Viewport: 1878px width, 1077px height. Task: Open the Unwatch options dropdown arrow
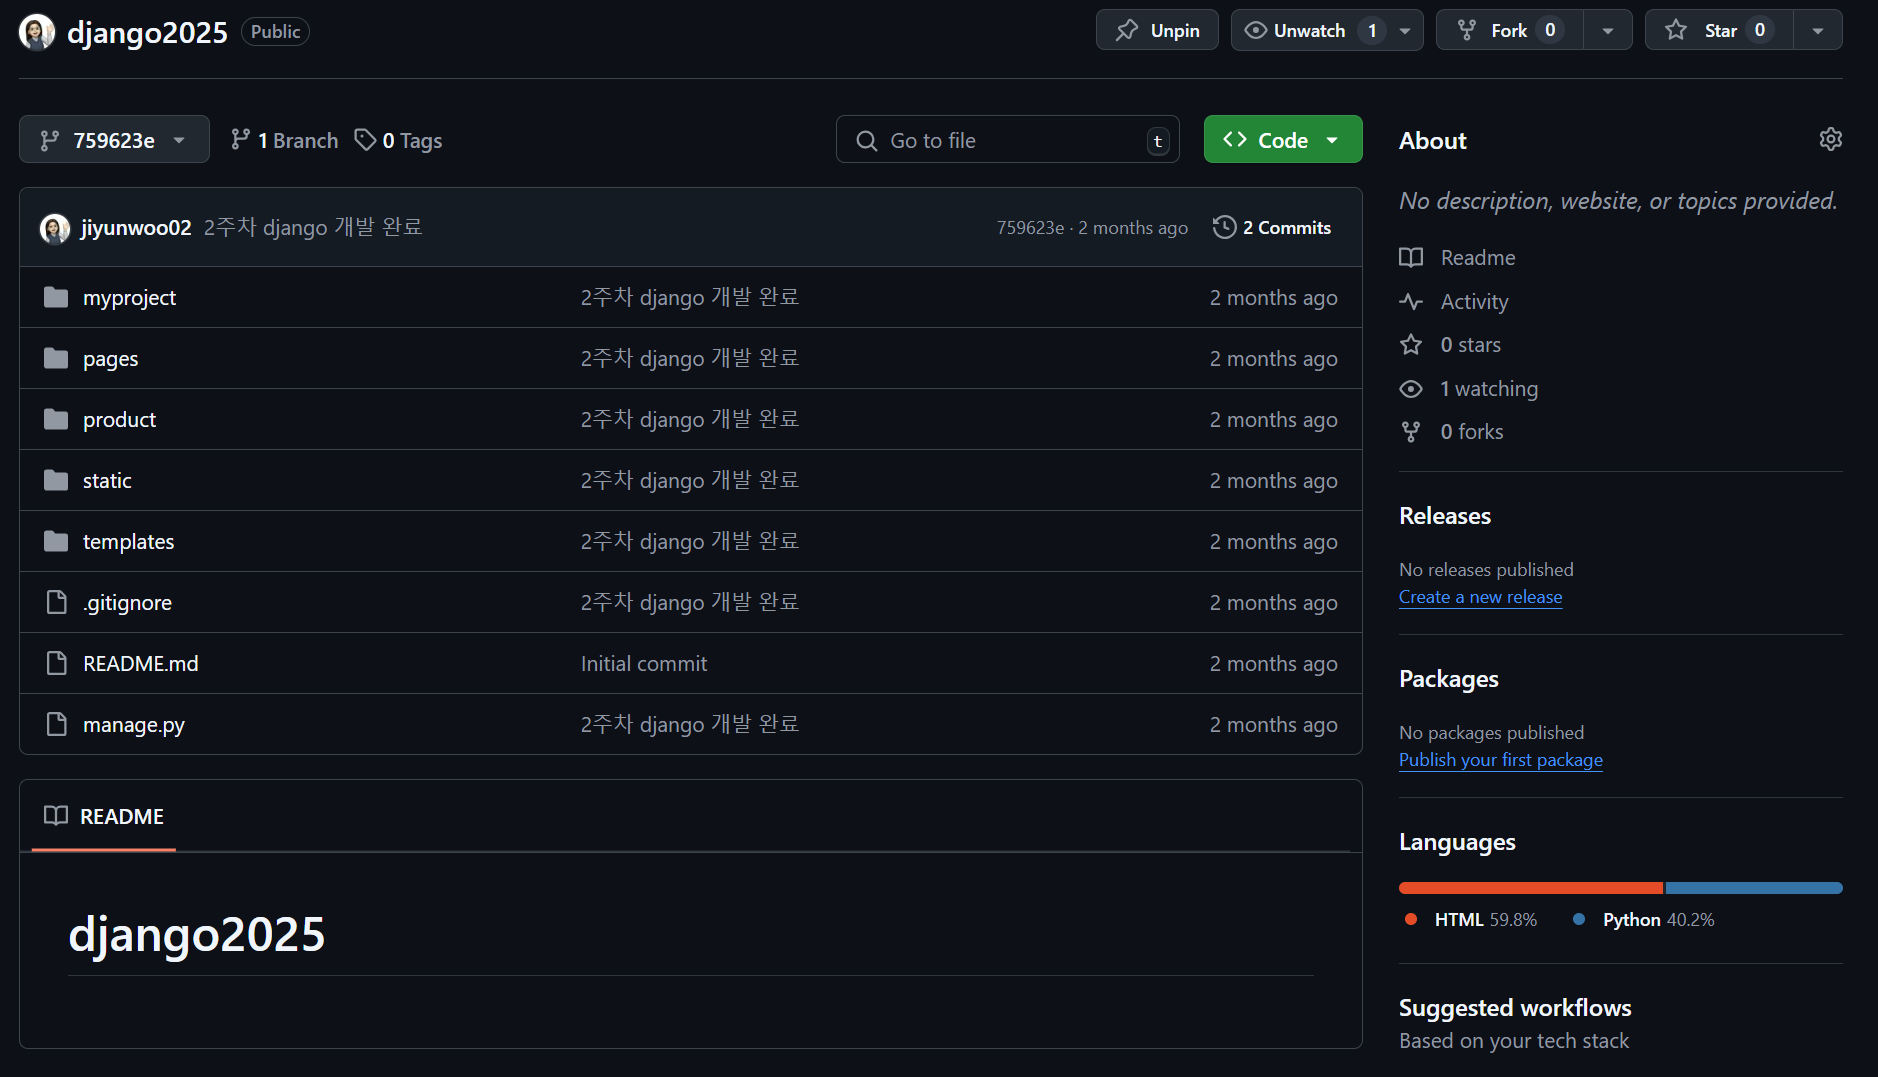tap(1405, 29)
